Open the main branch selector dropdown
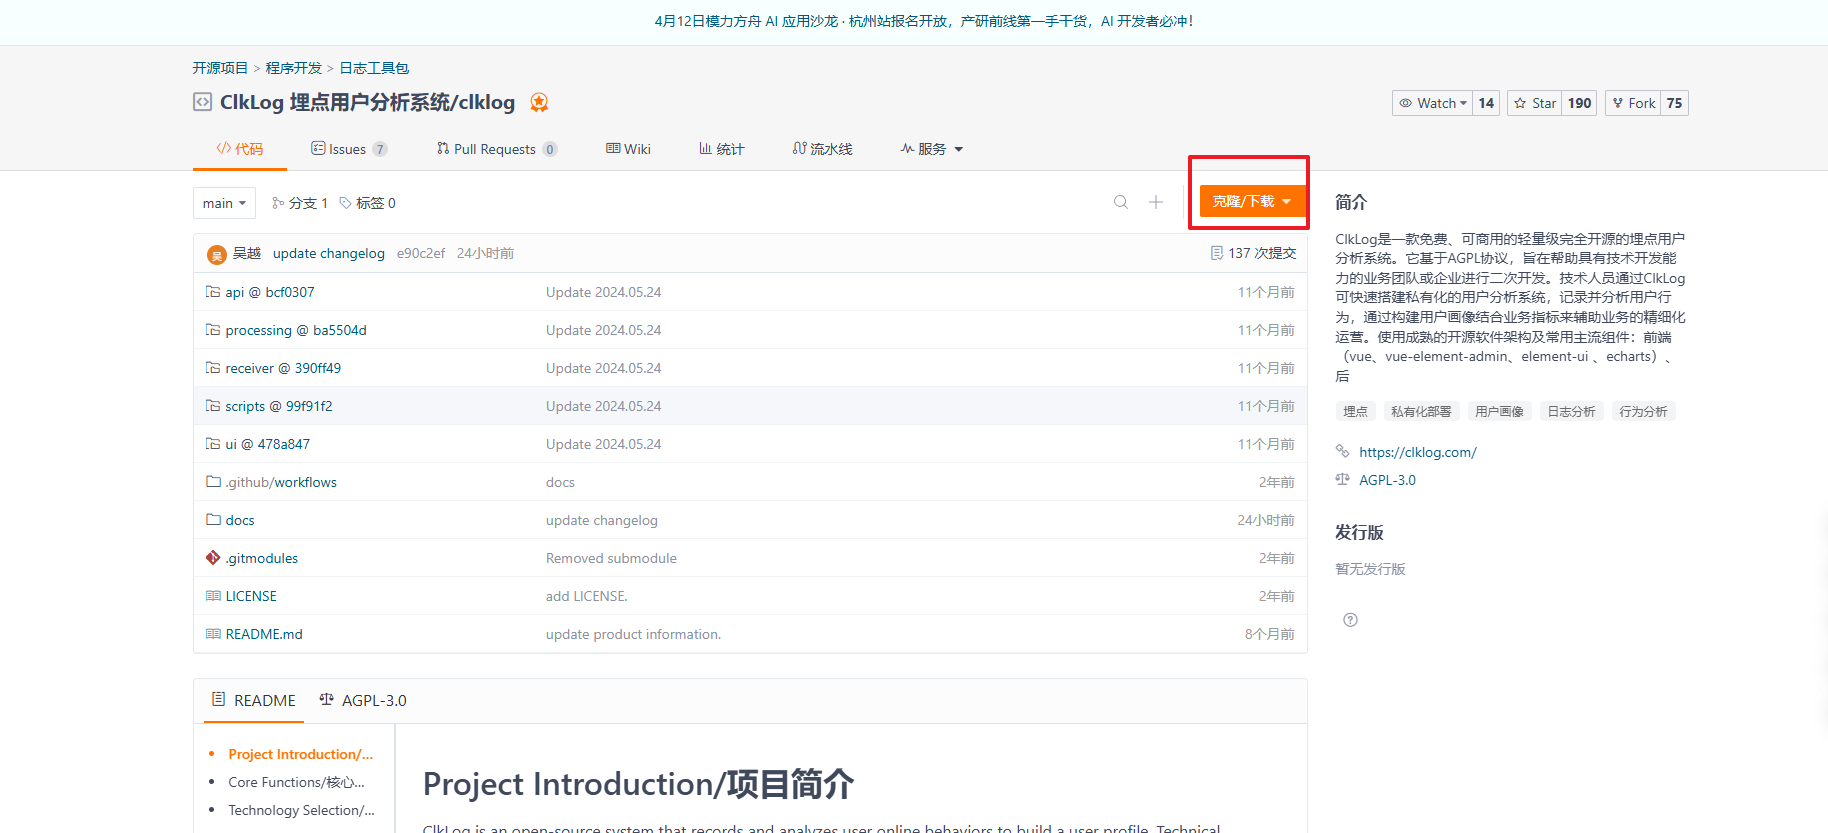Screen dimensions: 1828x833 [x=224, y=203]
